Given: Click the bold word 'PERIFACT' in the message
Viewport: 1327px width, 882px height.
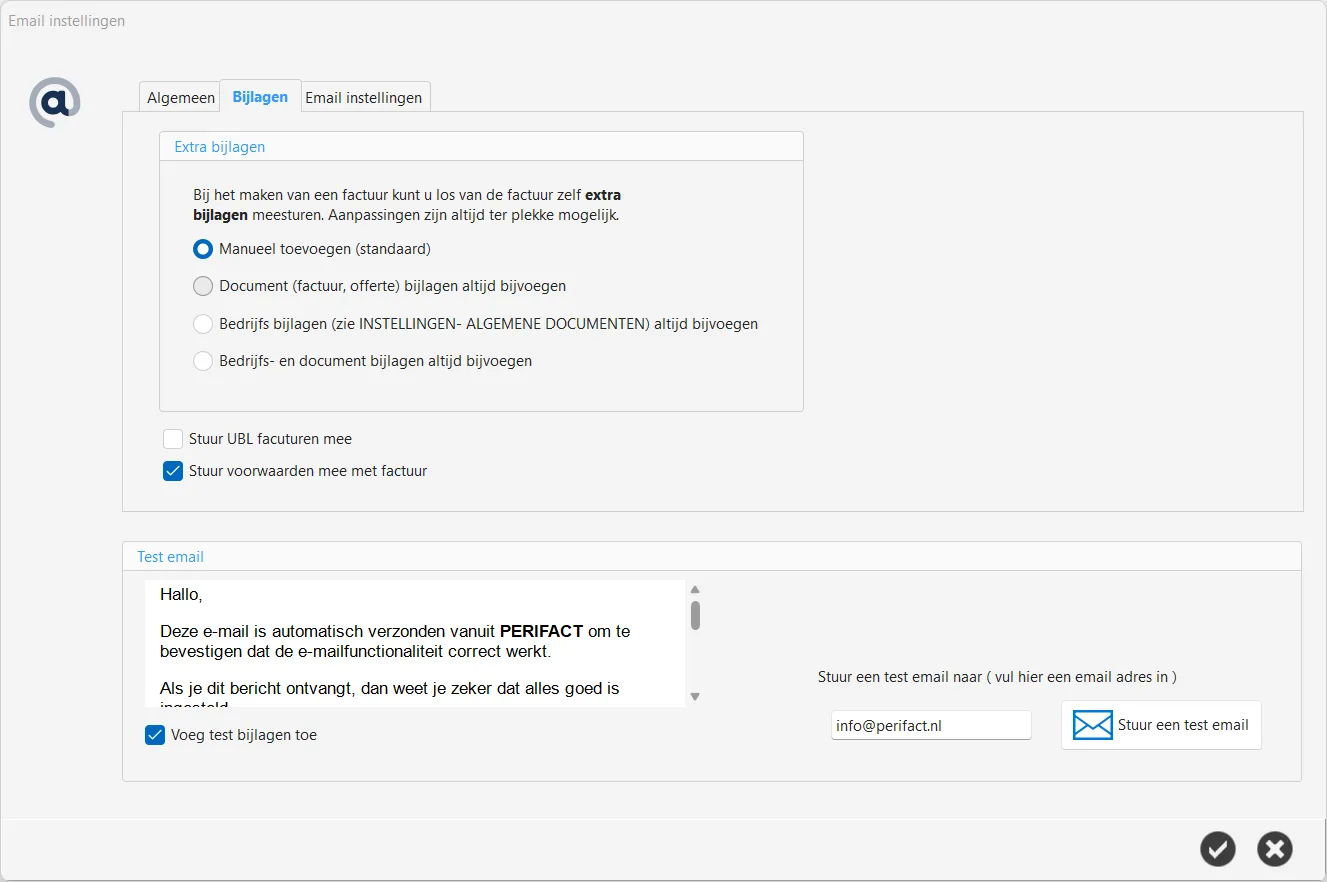Looking at the screenshot, I should [x=541, y=631].
